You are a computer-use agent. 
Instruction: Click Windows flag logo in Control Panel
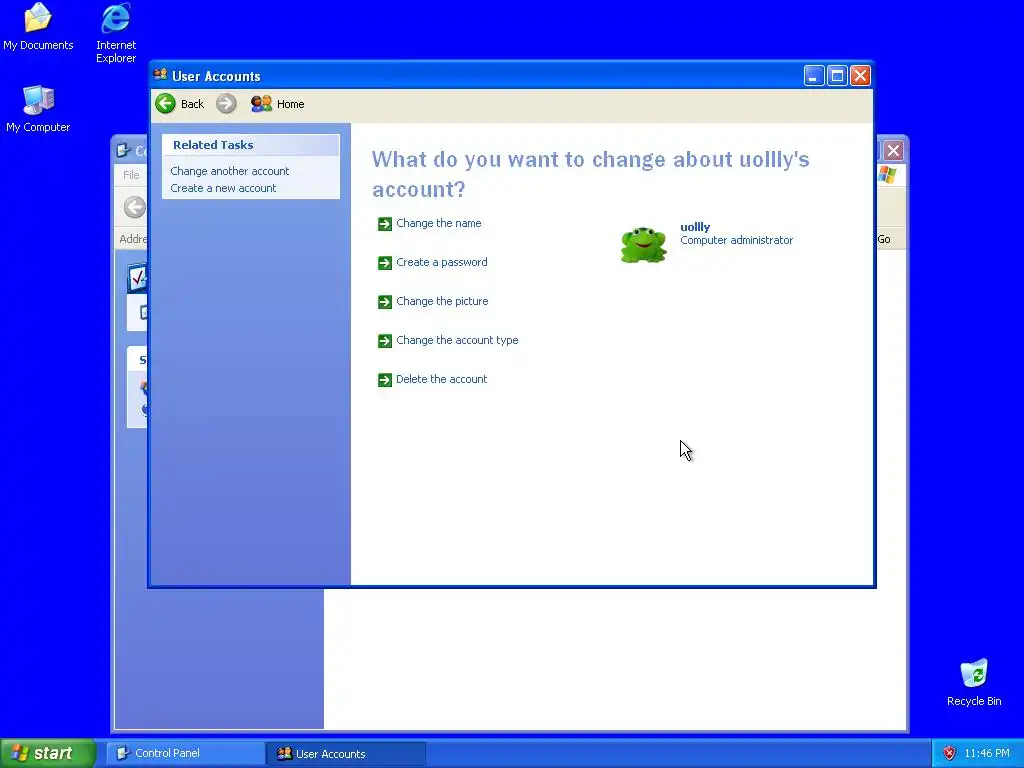pyautogui.click(x=888, y=174)
